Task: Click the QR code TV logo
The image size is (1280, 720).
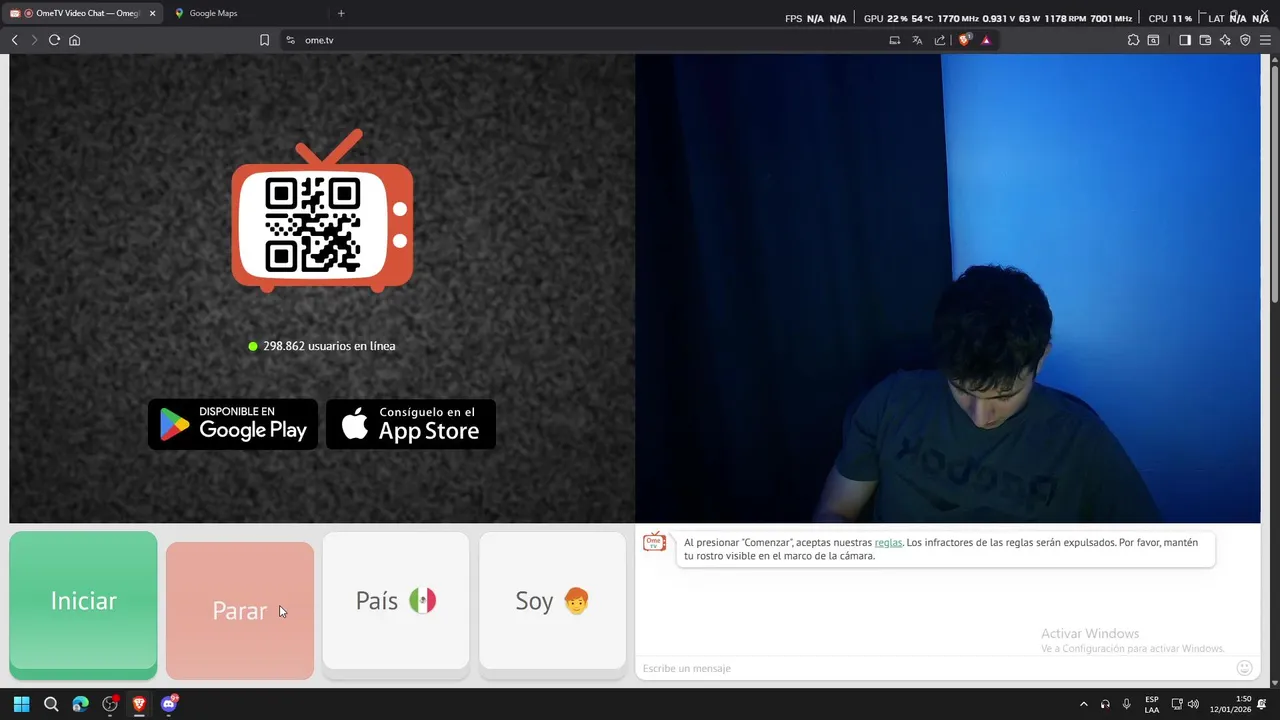Action: pyautogui.click(x=322, y=211)
